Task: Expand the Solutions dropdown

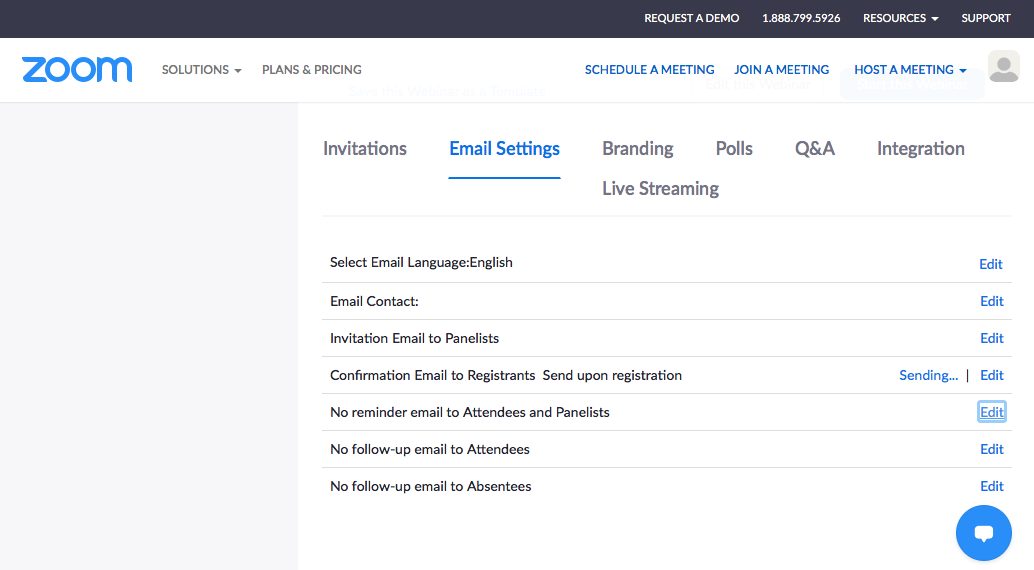Action: [201, 70]
